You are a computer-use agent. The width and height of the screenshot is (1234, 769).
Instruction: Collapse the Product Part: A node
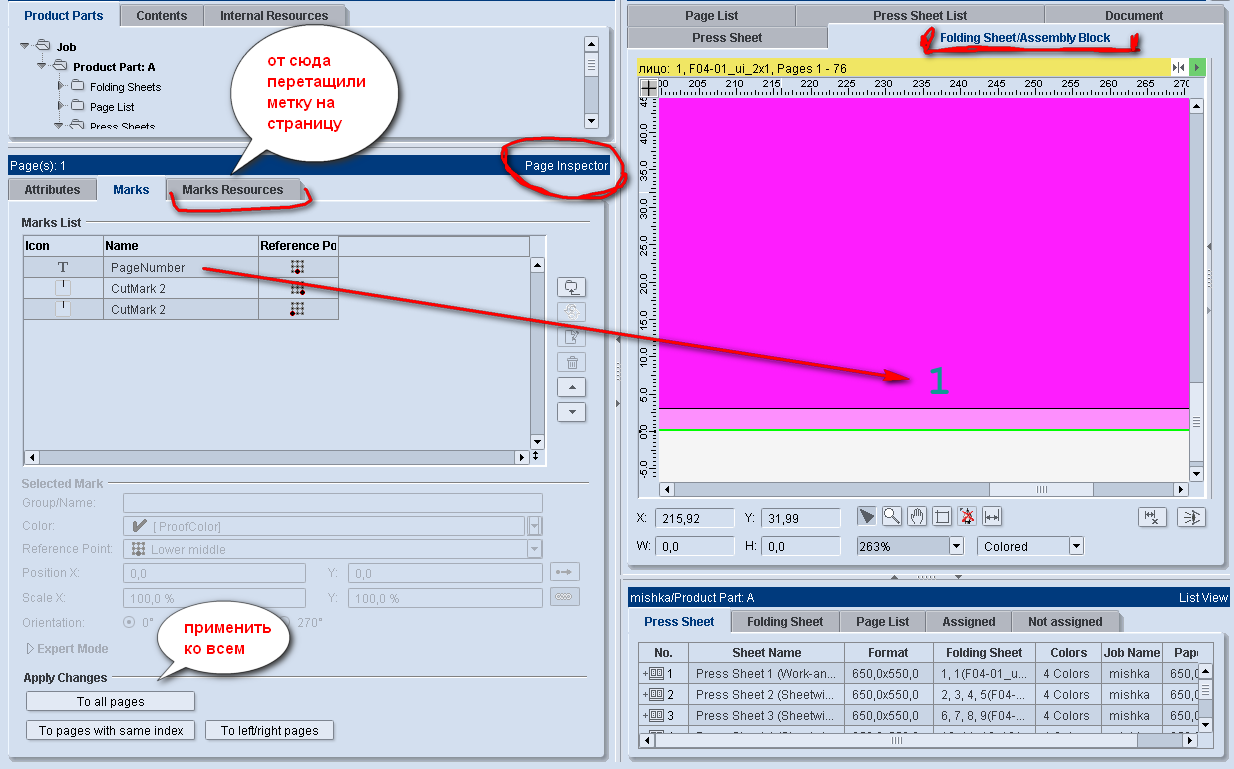click(x=43, y=66)
